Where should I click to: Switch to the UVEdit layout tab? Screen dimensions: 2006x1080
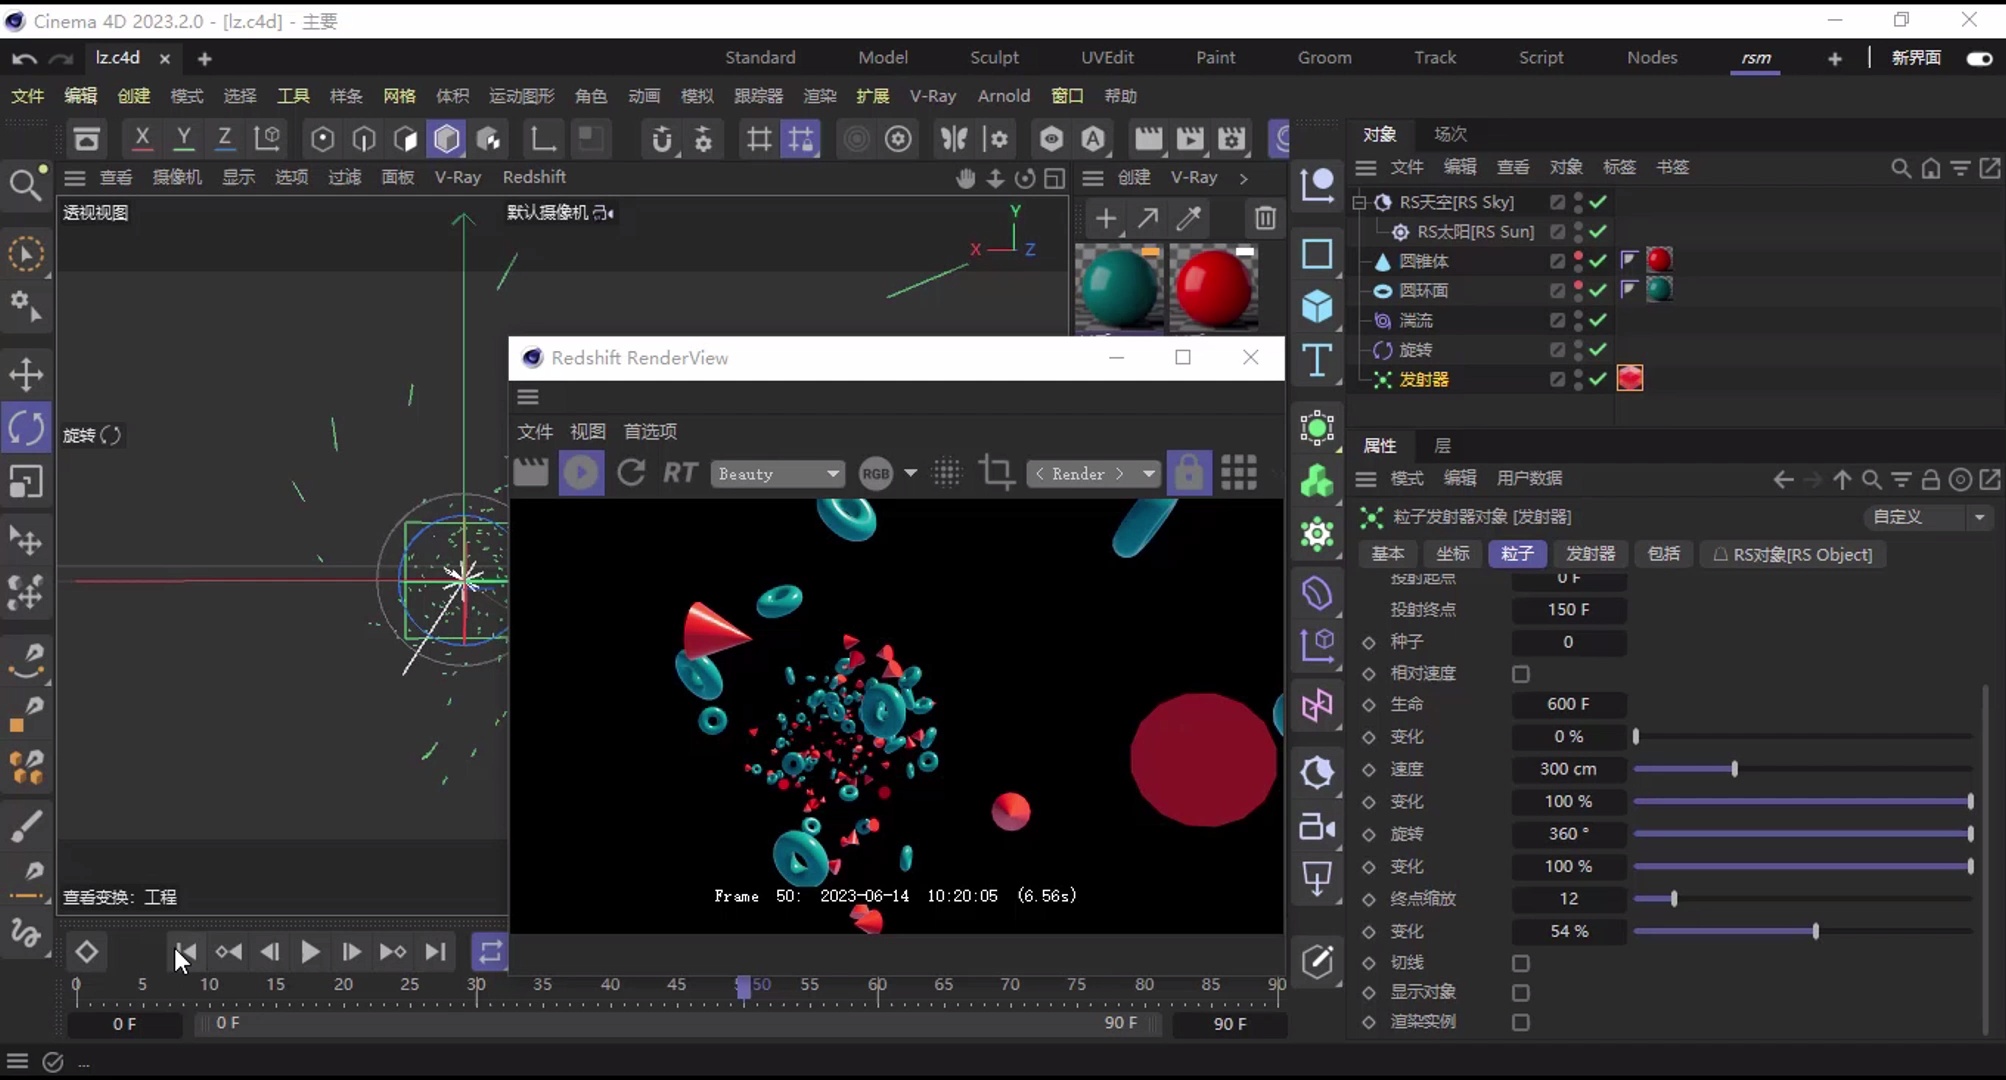click(1108, 57)
